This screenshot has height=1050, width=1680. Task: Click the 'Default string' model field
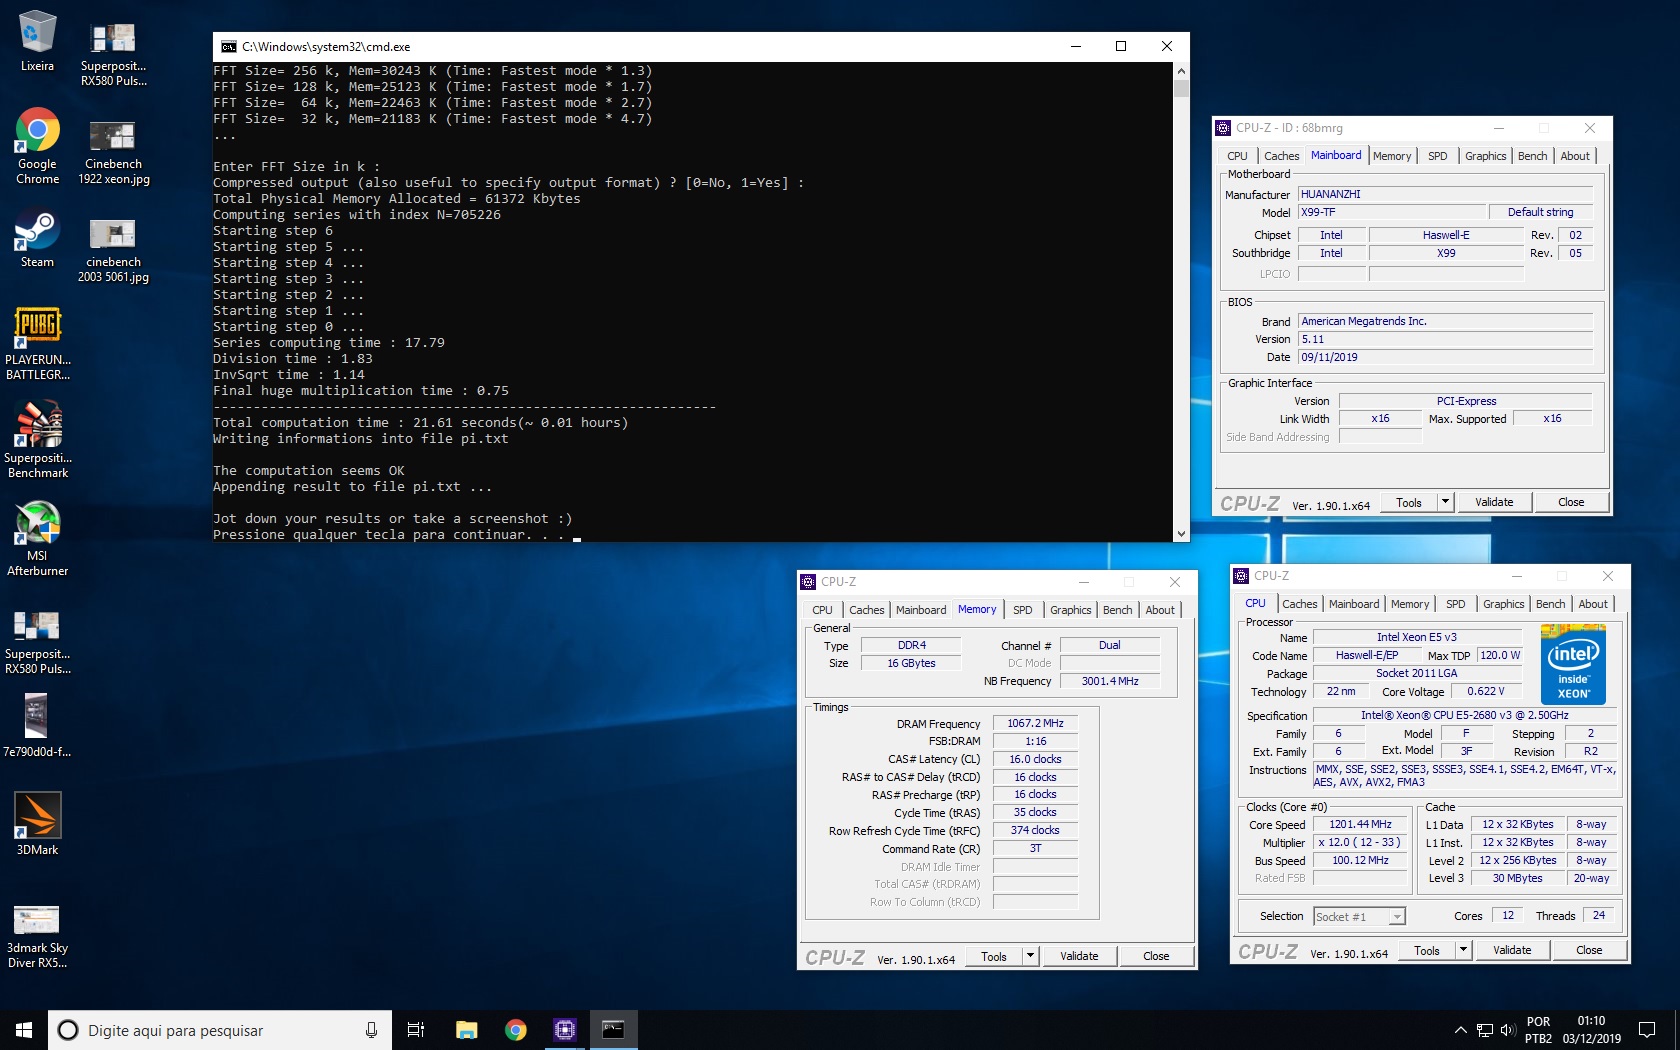[x=1540, y=212]
